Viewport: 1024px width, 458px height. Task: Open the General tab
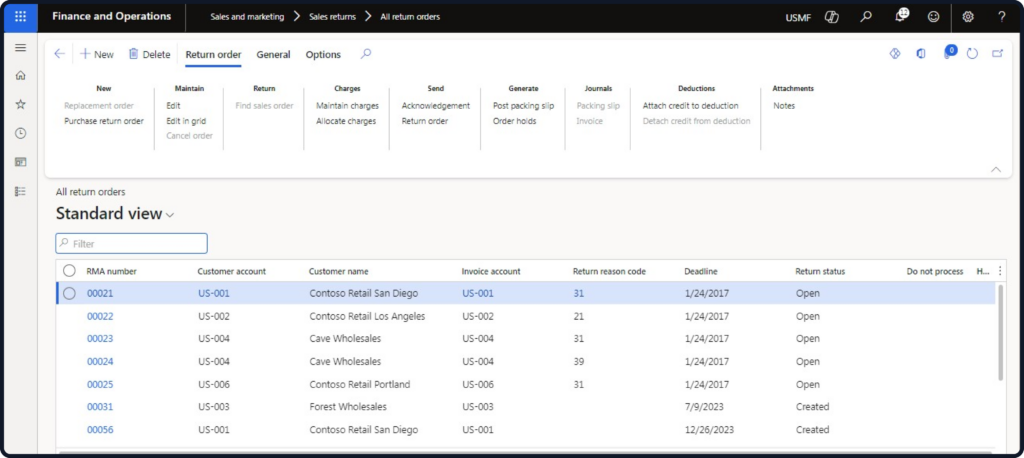tap(273, 55)
